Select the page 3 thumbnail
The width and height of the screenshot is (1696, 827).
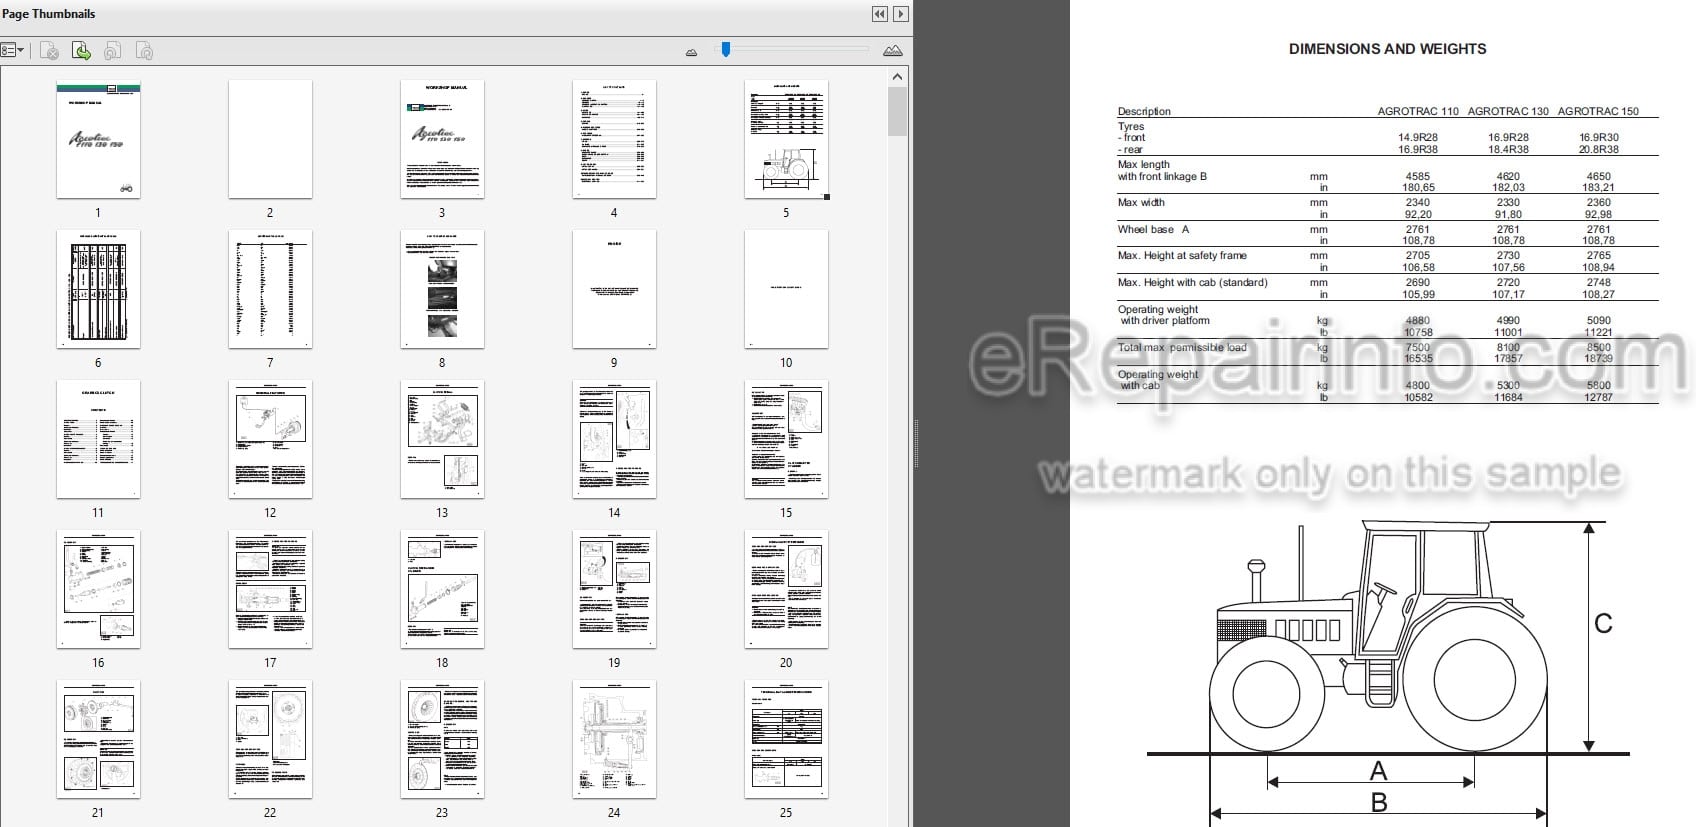[442, 139]
